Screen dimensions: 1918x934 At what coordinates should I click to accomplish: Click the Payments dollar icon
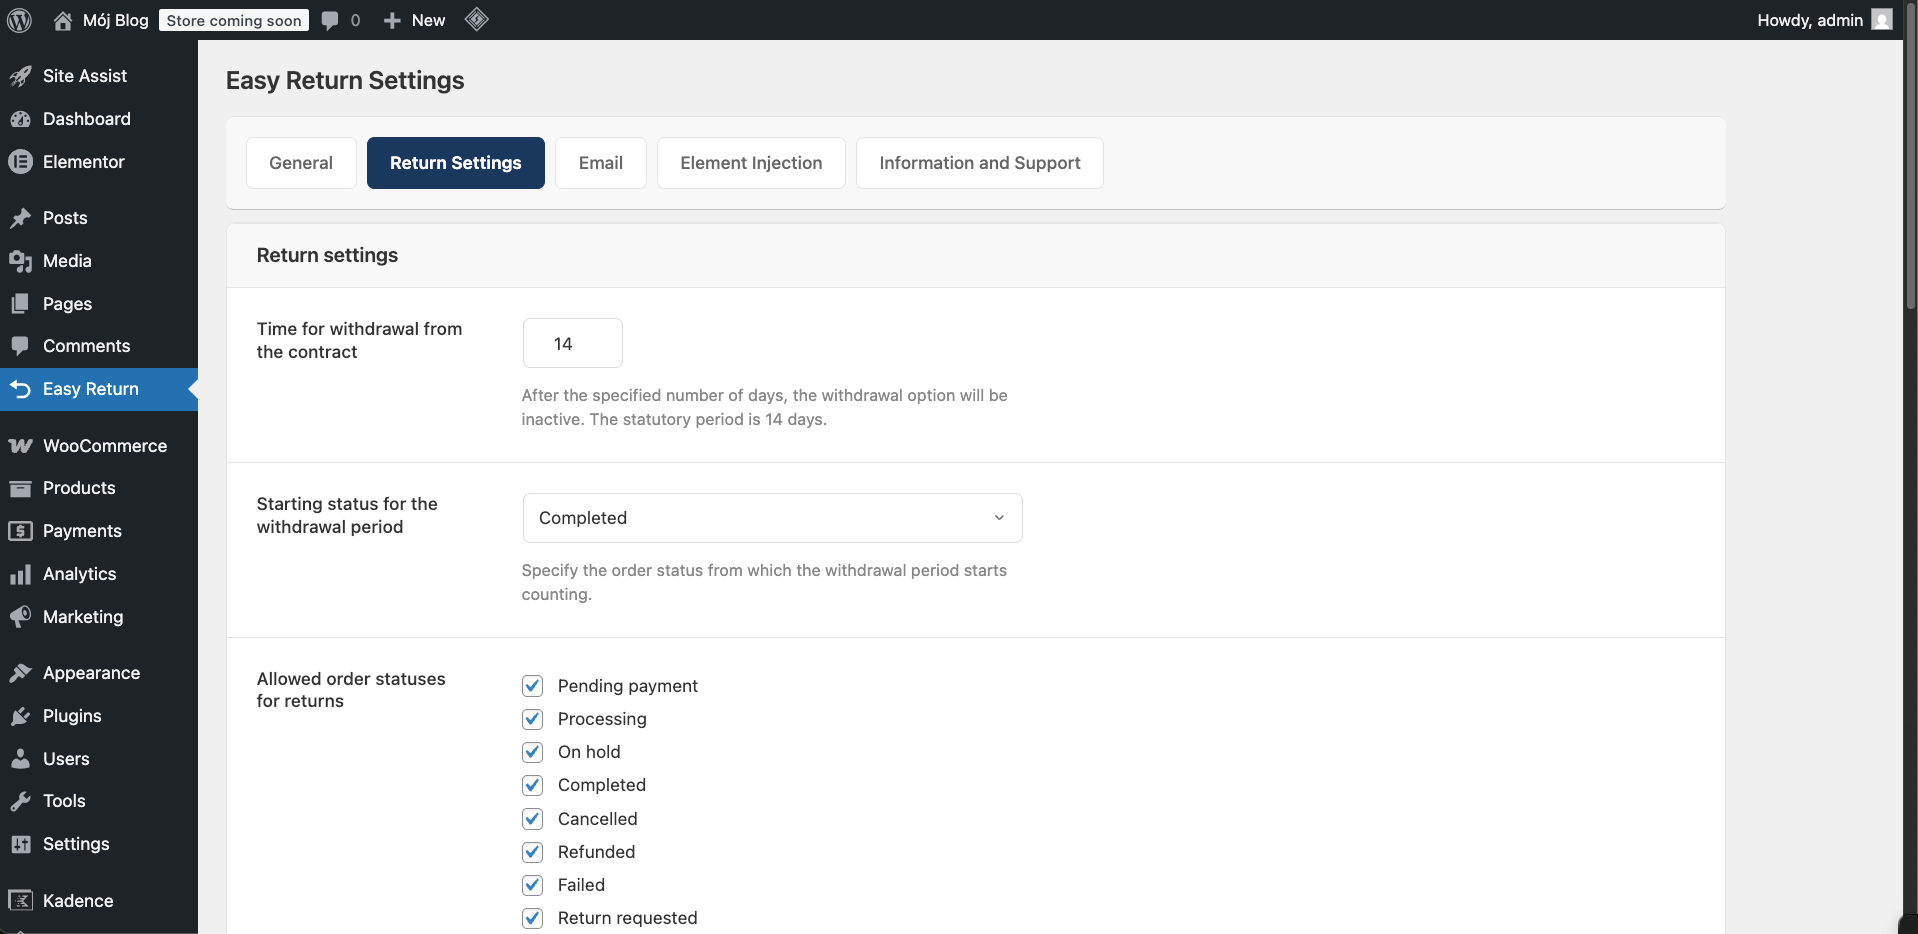pyautogui.click(x=20, y=531)
